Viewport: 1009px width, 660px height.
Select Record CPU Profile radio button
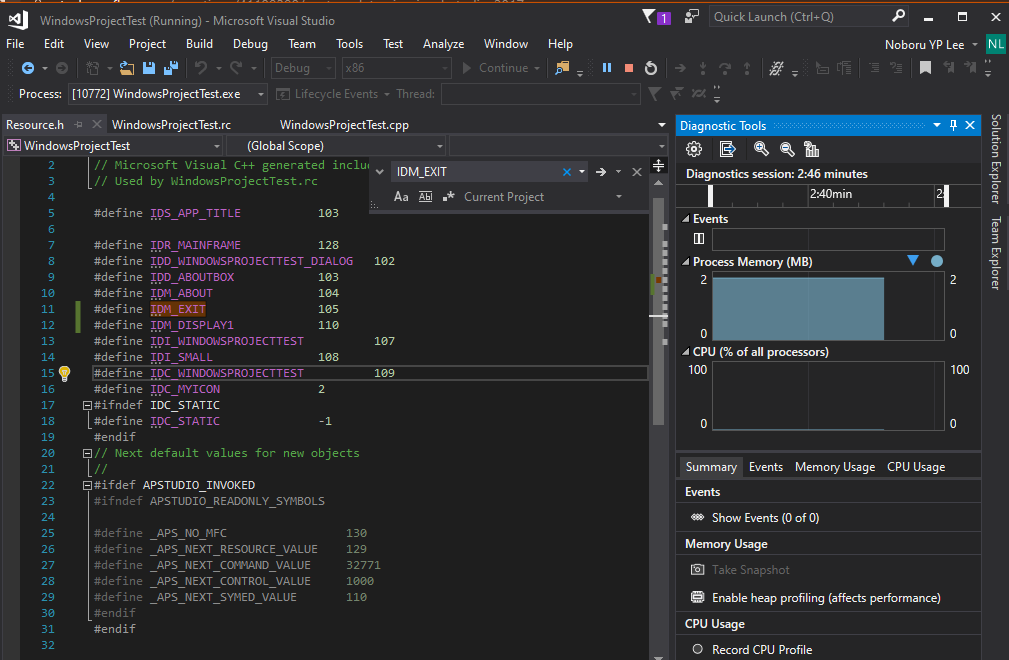[698, 649]
